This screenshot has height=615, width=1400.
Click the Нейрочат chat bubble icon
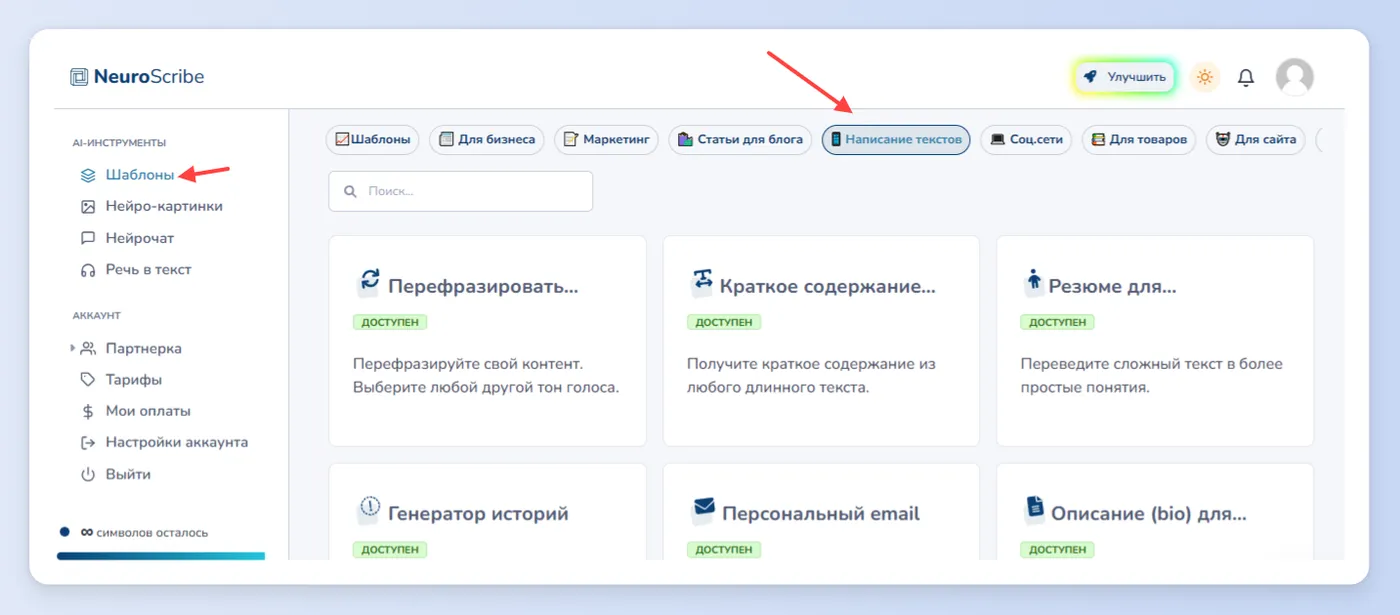(88, 238)
